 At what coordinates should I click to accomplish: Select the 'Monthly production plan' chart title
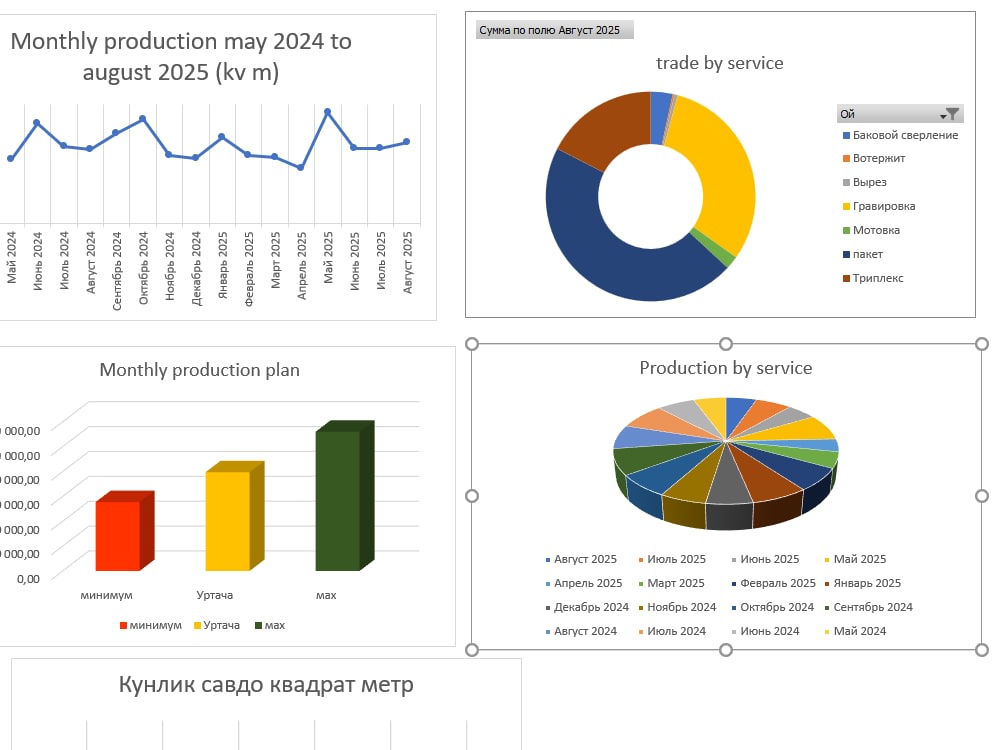pyautogui.click(x=200, y=370)
